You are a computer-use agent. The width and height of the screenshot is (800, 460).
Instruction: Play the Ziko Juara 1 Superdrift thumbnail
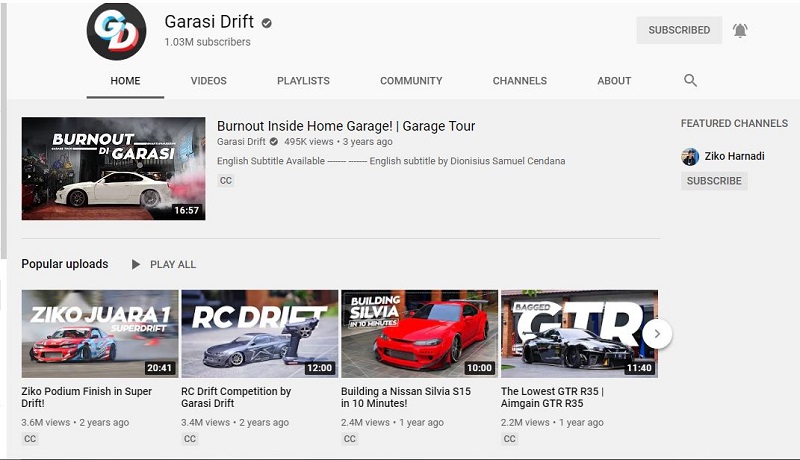pos(100,334)
